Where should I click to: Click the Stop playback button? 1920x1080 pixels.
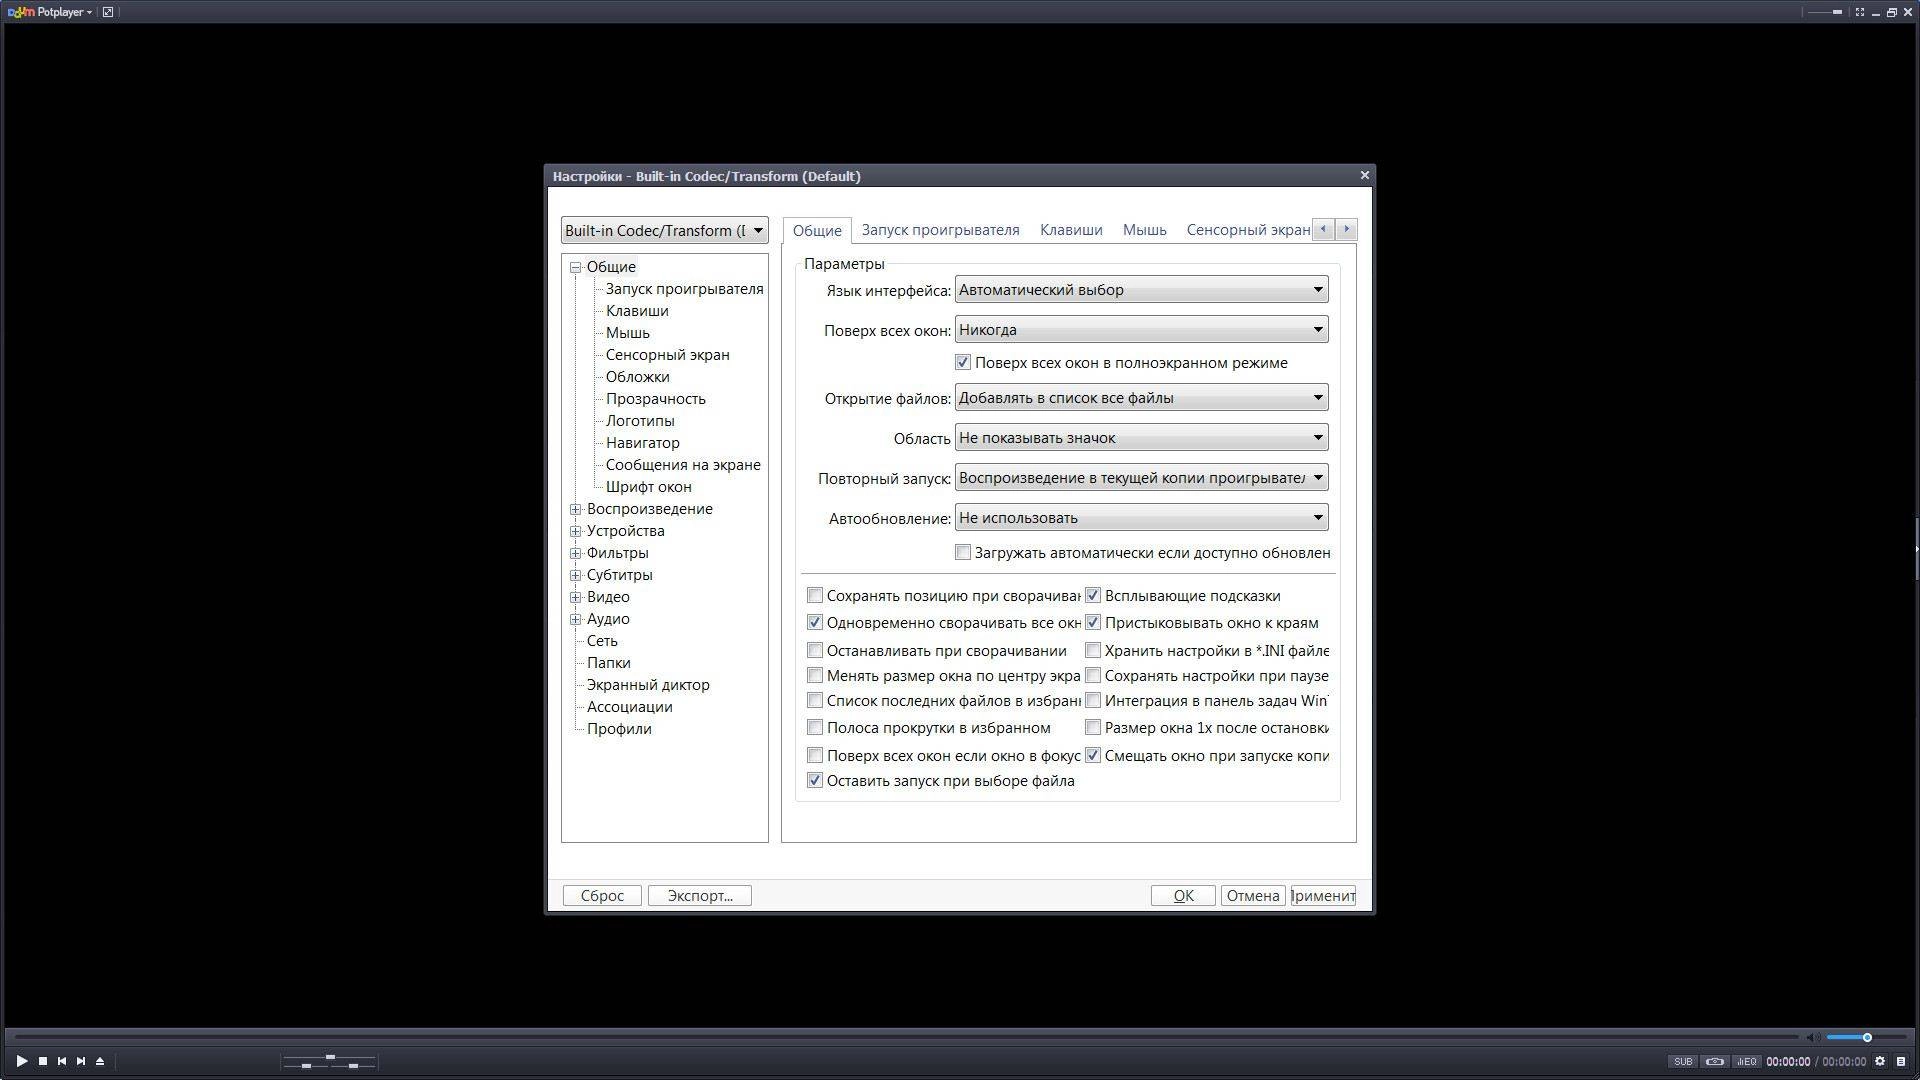point(43,1061)
